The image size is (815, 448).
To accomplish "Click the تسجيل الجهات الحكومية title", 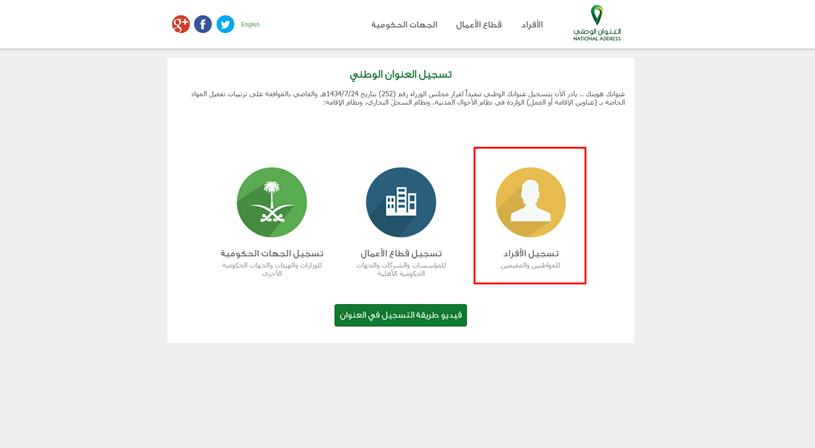I will point(272,253).
